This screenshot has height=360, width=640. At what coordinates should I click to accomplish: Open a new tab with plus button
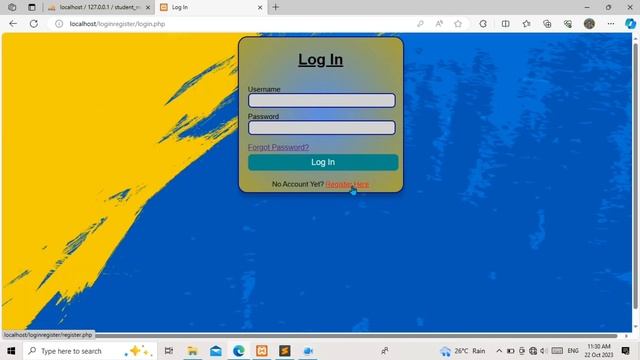pos(276,7)
